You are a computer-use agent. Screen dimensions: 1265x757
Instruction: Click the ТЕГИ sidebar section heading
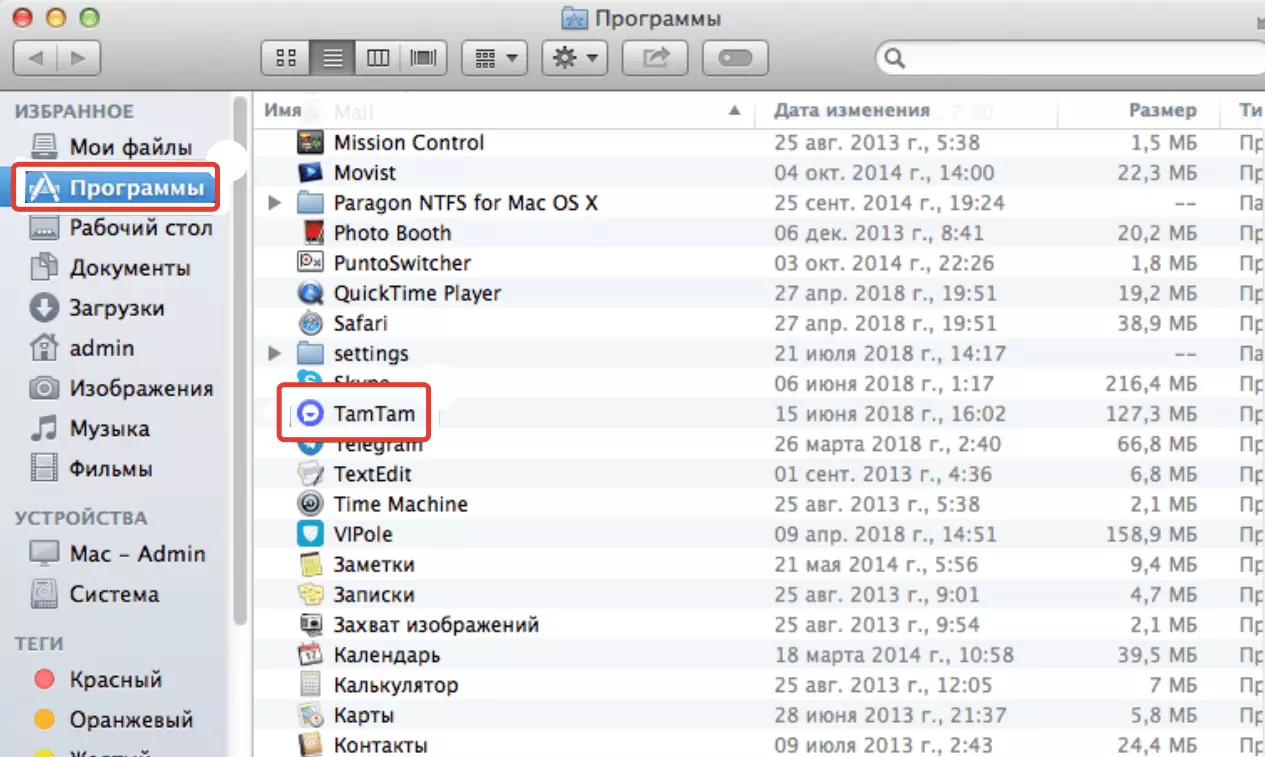coord(39,644)
